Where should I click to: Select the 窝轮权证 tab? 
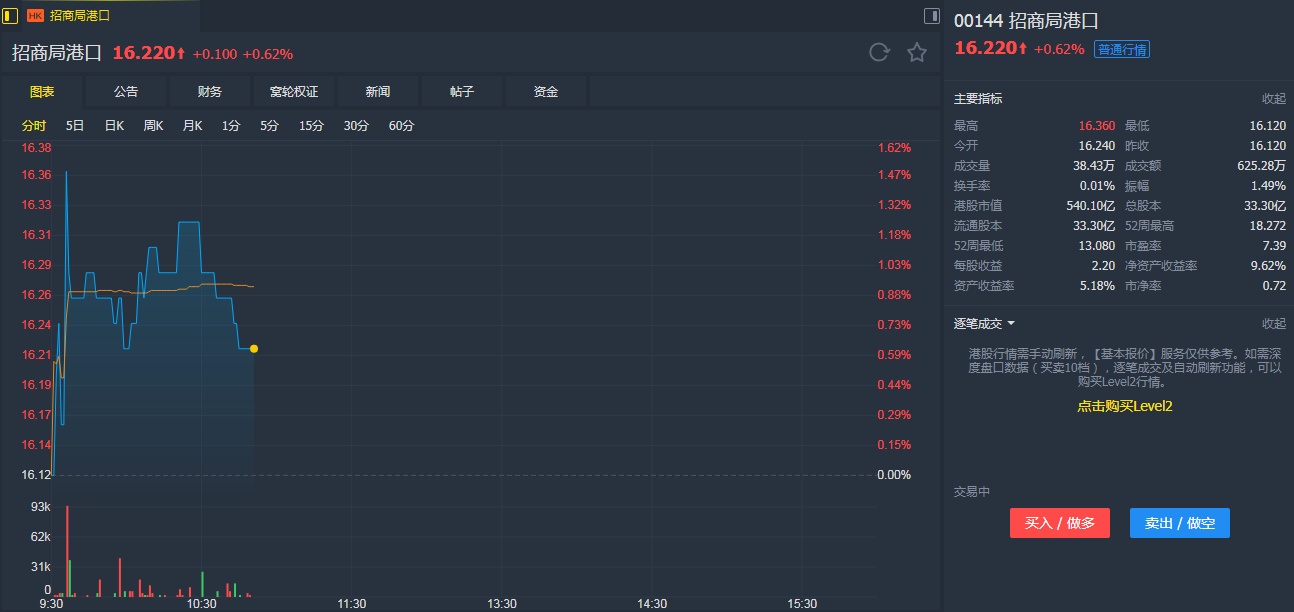click(x=294, y=92)
